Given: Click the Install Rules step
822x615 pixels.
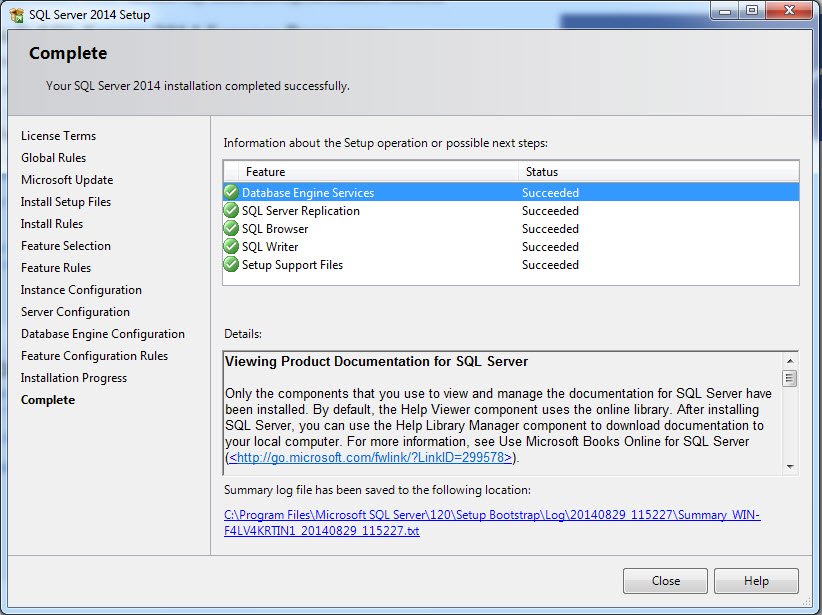Looking at the screenshot, I should (52, 224).
